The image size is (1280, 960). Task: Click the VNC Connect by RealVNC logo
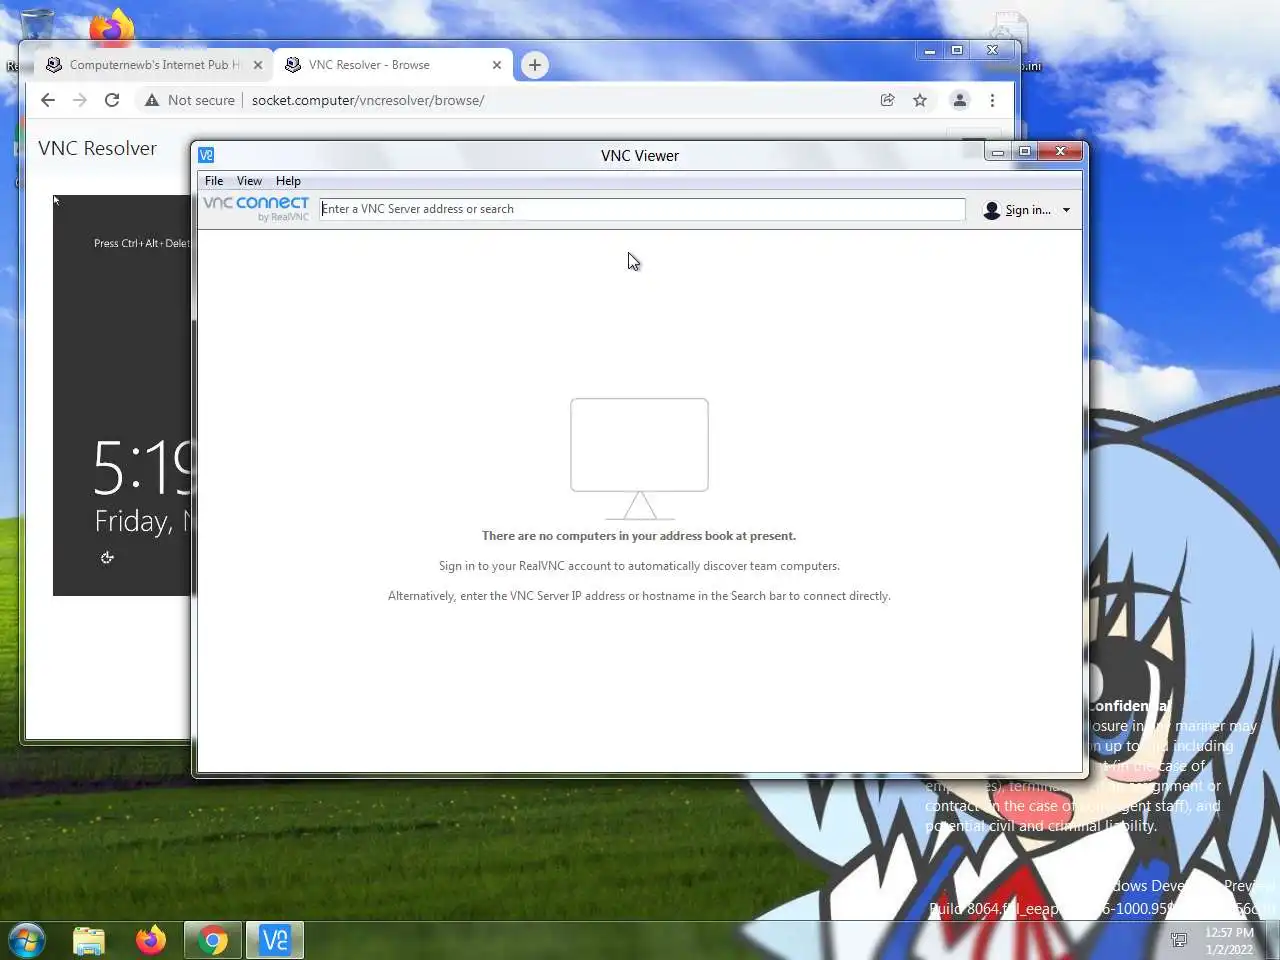click(256, 208)
